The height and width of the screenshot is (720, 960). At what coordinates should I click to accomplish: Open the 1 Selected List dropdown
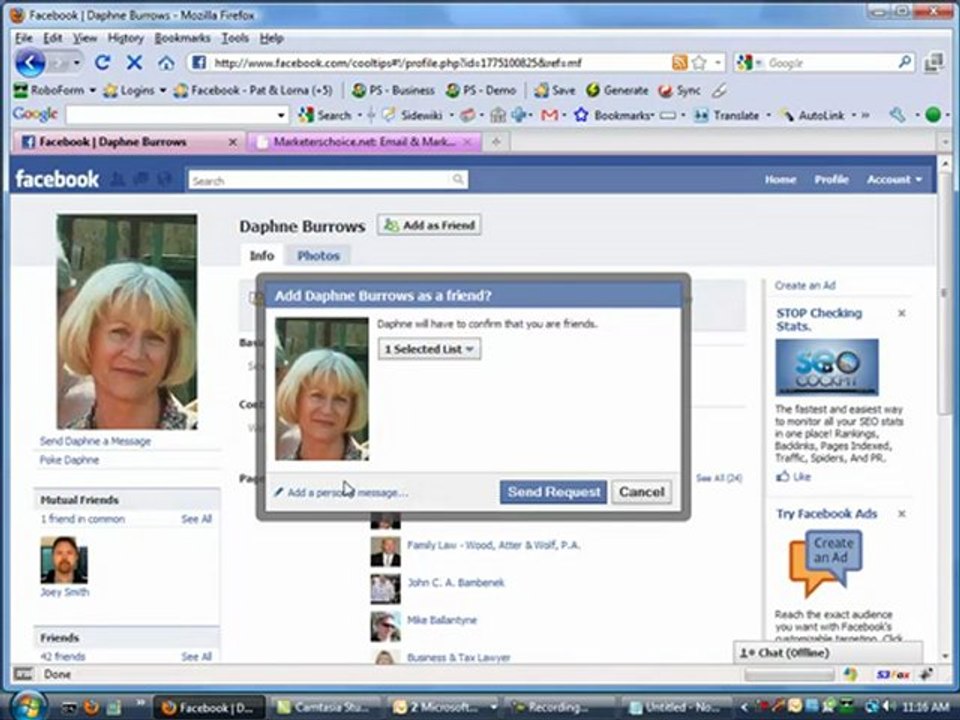[x=429, y=349]
